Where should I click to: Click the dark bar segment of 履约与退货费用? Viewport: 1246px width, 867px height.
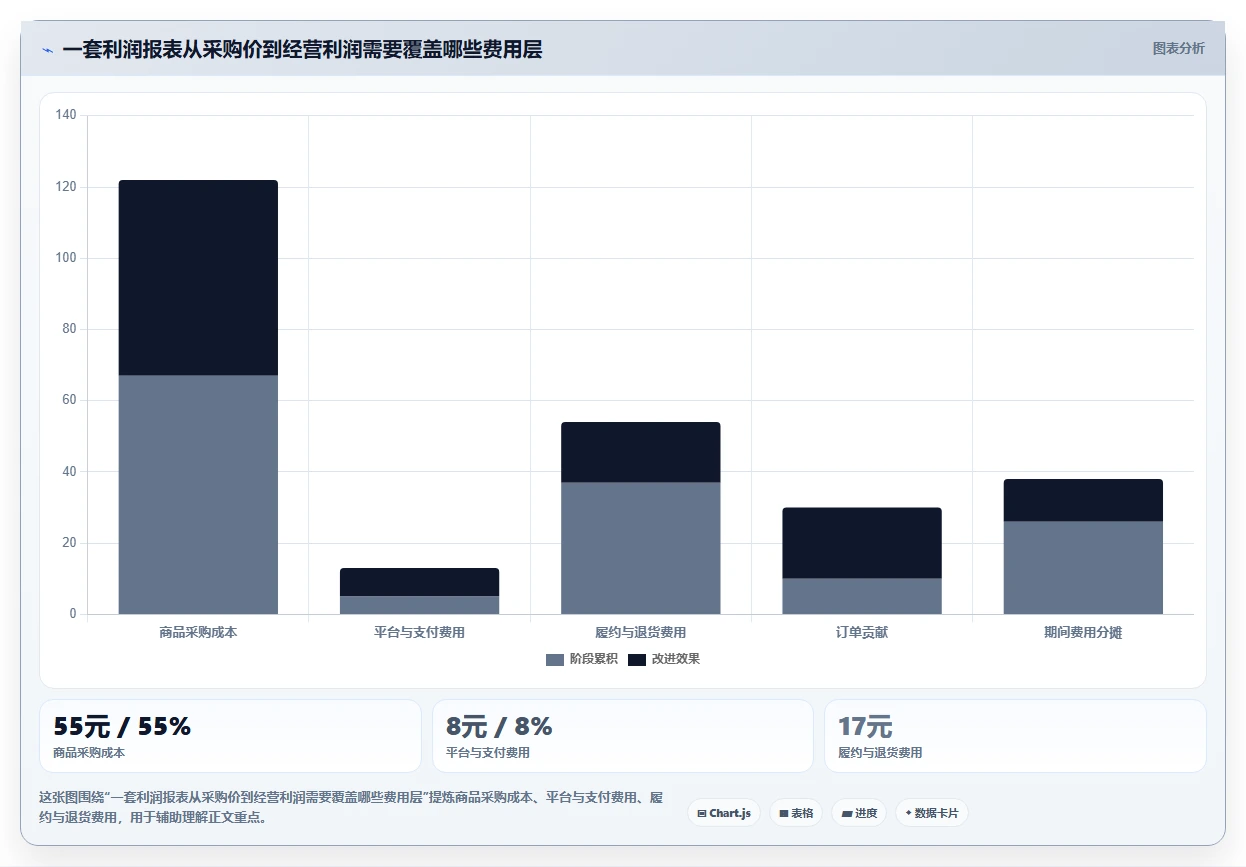point(640,452)
